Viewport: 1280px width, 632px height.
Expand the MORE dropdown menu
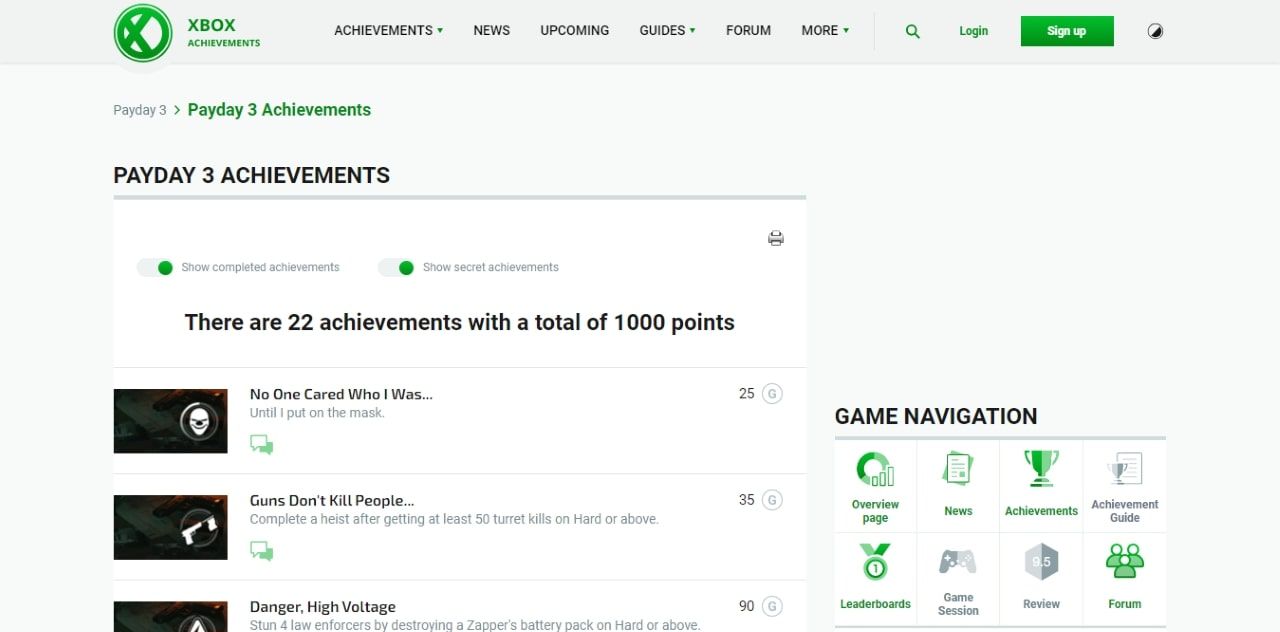click(x=825, y=30)
